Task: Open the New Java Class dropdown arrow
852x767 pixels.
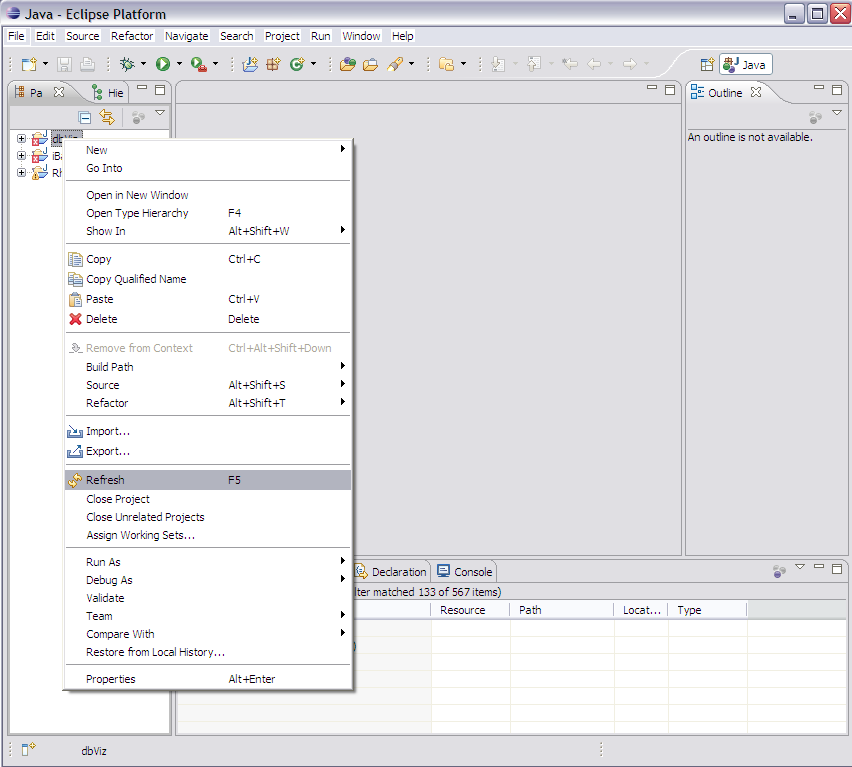Action: [313, 64]
